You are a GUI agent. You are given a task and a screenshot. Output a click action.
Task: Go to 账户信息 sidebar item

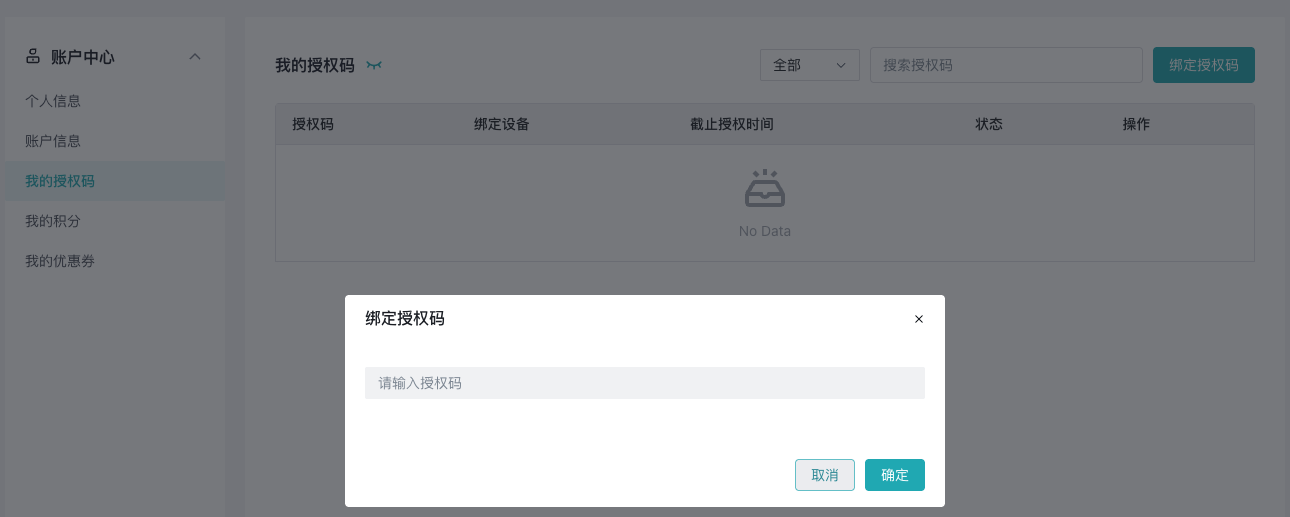click(53, 141)
